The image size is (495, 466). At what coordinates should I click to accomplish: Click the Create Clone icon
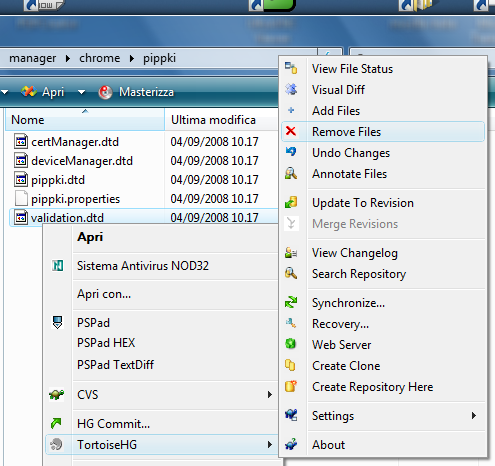pos(290,365)
